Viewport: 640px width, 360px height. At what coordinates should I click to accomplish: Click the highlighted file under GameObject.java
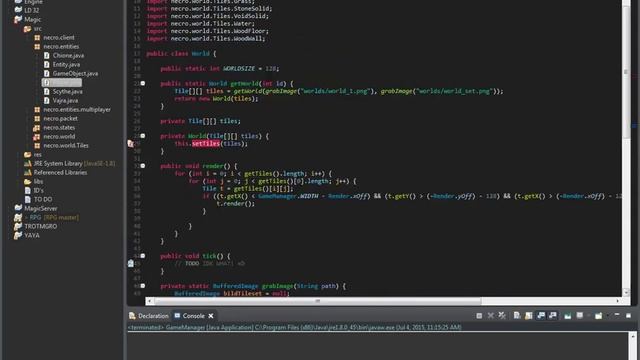coord(62,82)
